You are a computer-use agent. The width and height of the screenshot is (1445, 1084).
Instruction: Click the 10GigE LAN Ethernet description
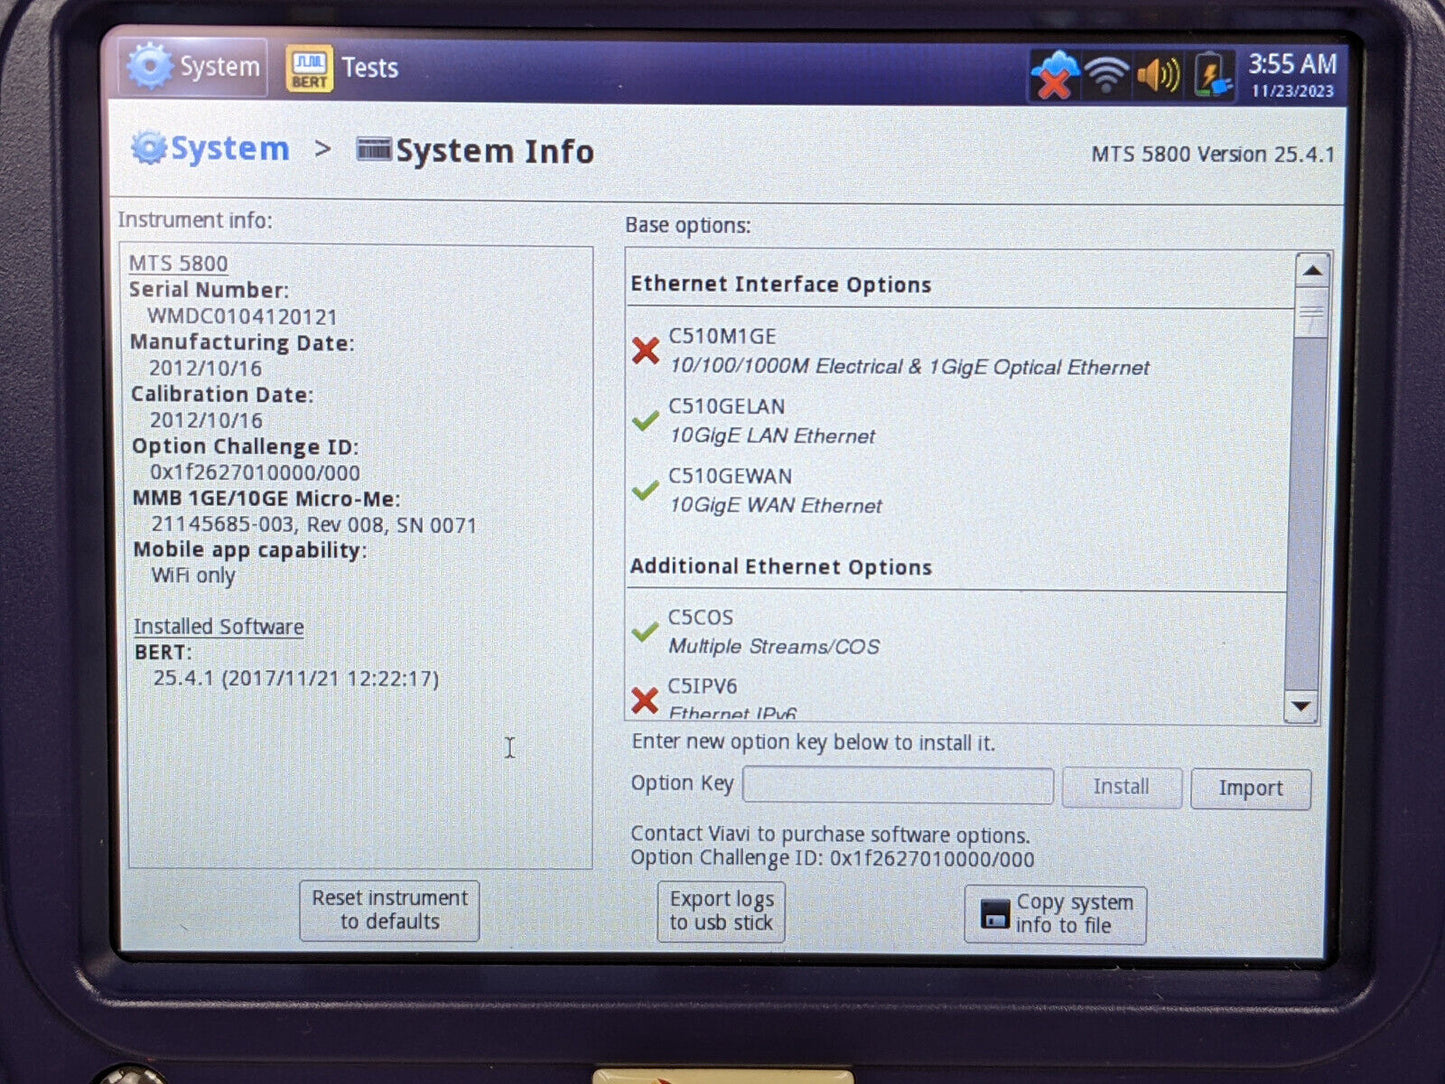pyautogui.click(x=772, y=436)
